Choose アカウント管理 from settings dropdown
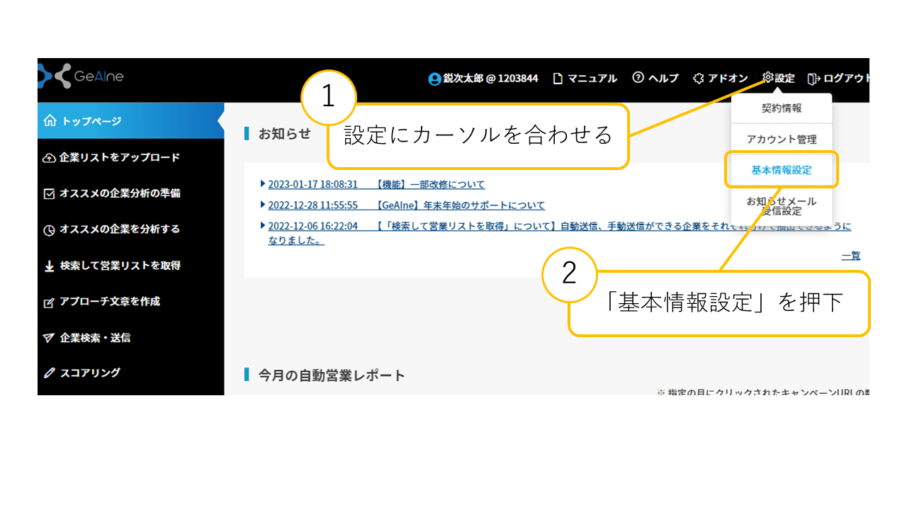907x510 pixels. click(781, 139)
